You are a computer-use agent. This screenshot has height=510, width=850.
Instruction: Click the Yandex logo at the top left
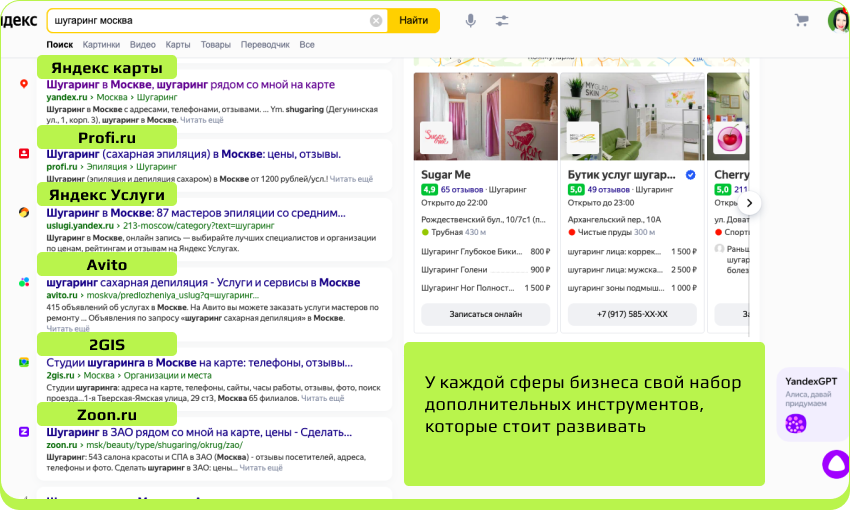[18, 21]
